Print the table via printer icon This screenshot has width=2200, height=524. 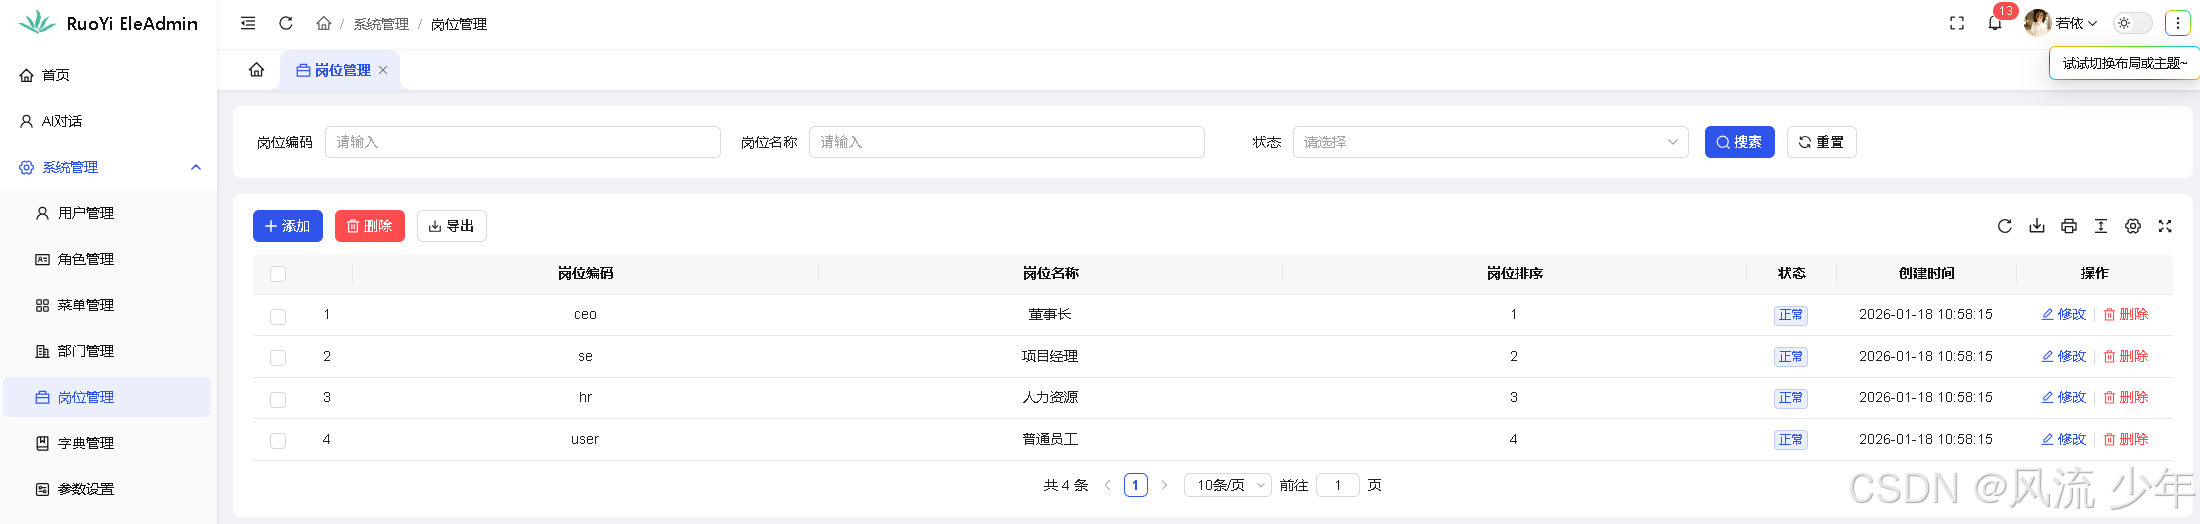[x=2069, y=226]
